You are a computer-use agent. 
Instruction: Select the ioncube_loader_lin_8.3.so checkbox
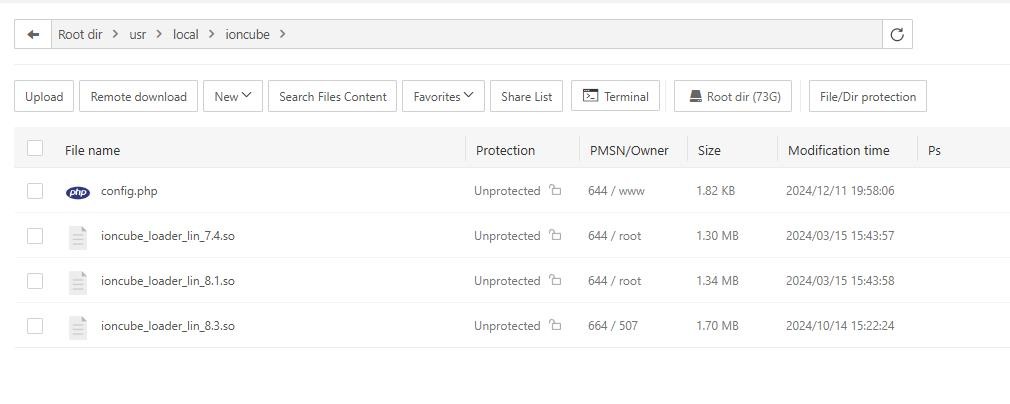point(35,326)
